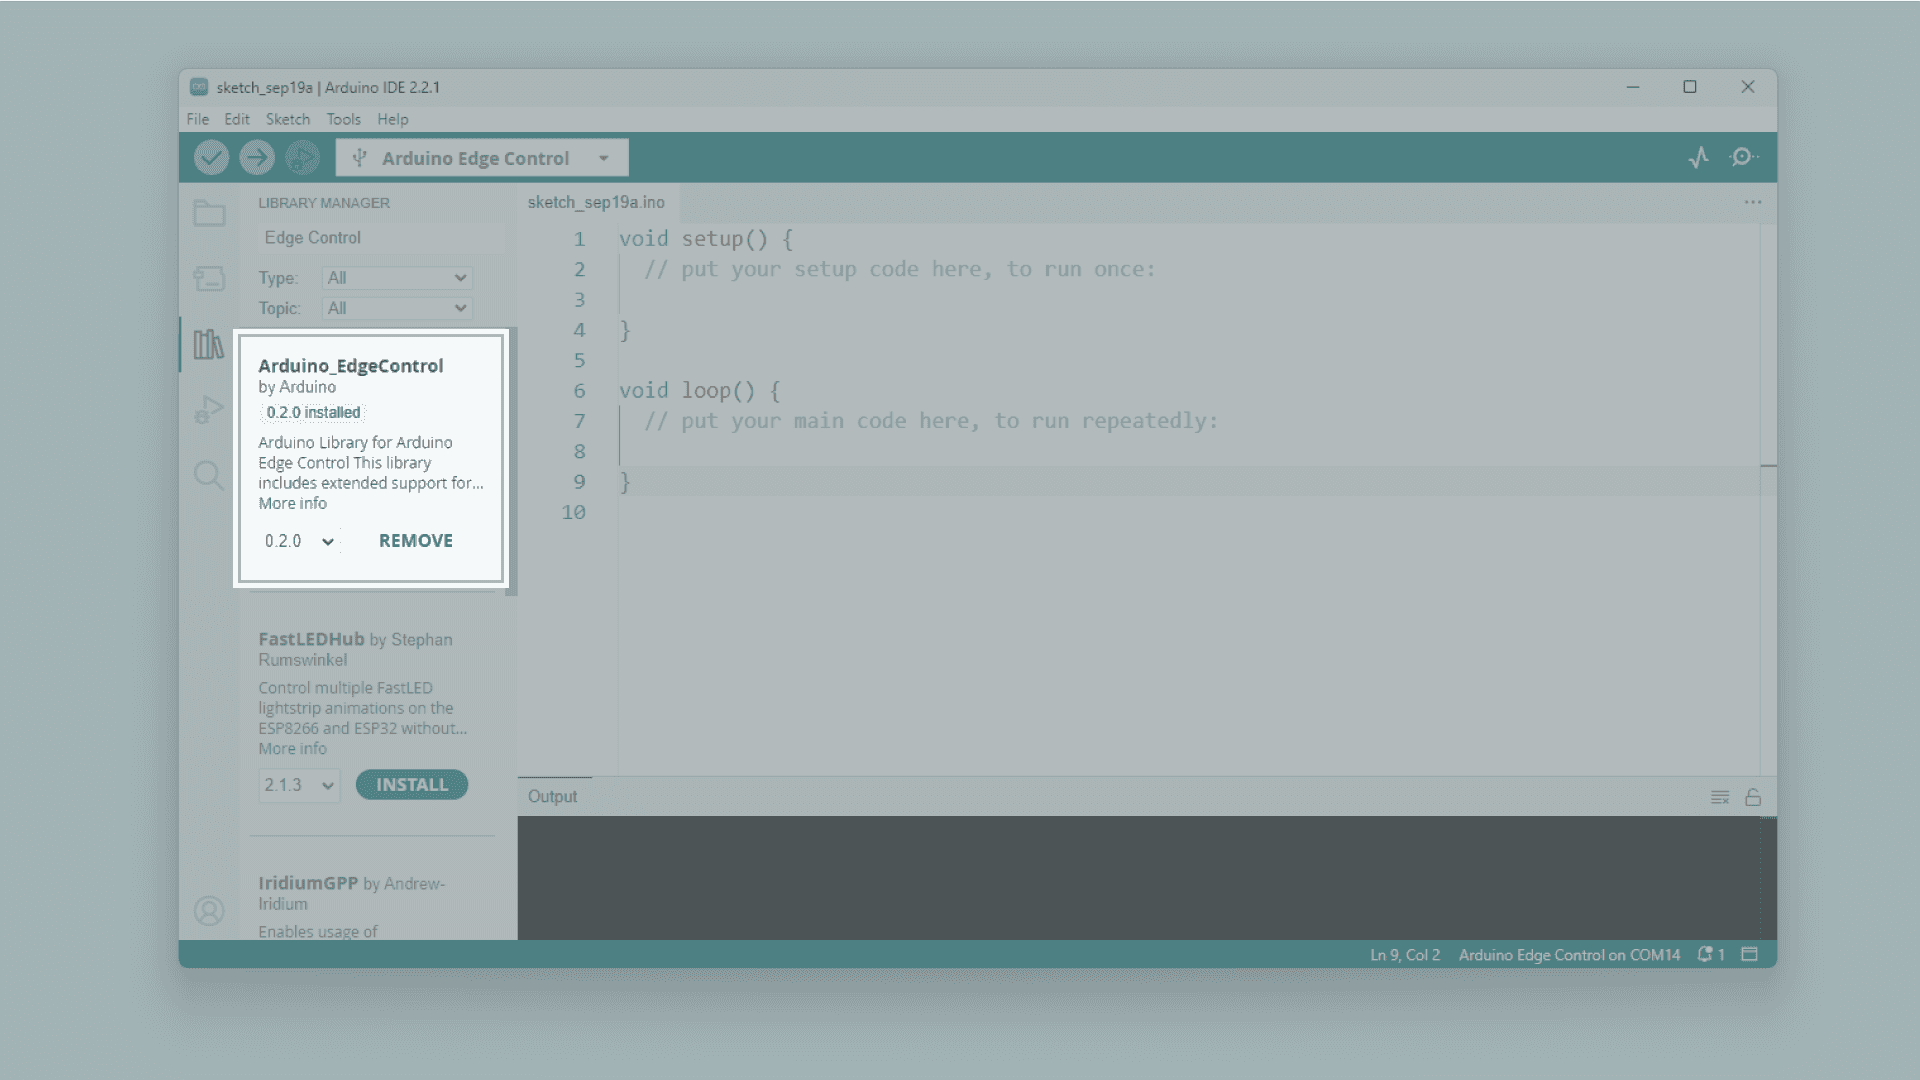Start the debugger from the toolbar
This screenshot has height=1080, width=1920.
[302, 158]
